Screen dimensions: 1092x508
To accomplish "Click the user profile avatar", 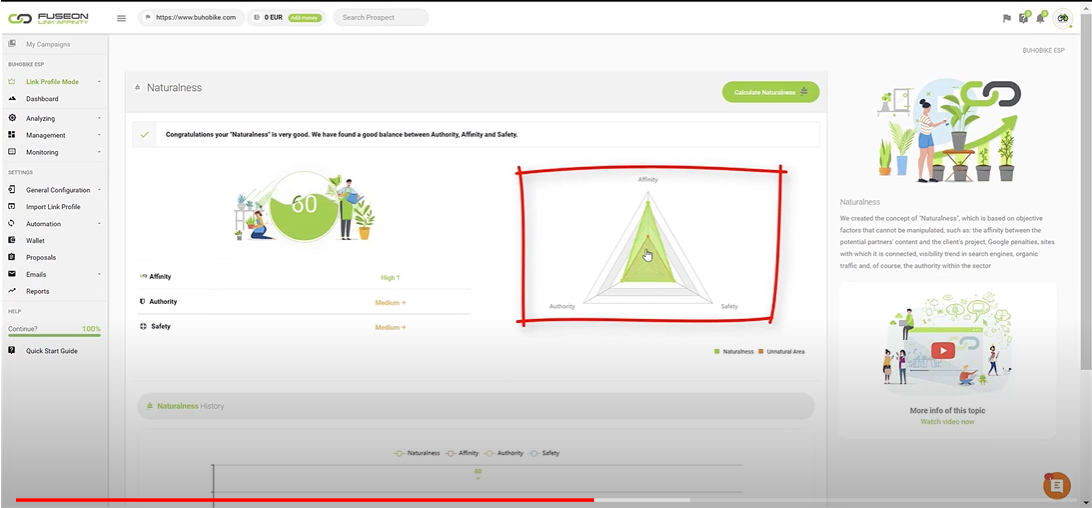I will (x=1062, y=18).
